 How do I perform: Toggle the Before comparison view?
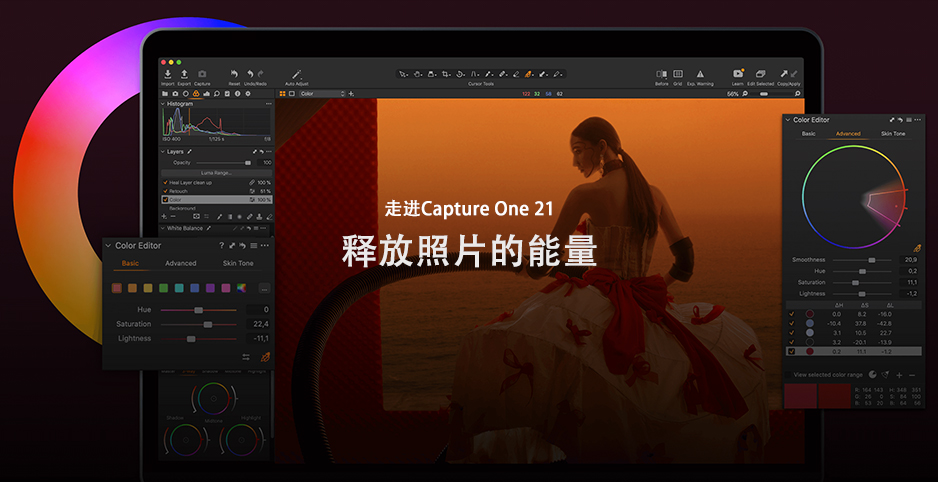[x=662, y=74]
